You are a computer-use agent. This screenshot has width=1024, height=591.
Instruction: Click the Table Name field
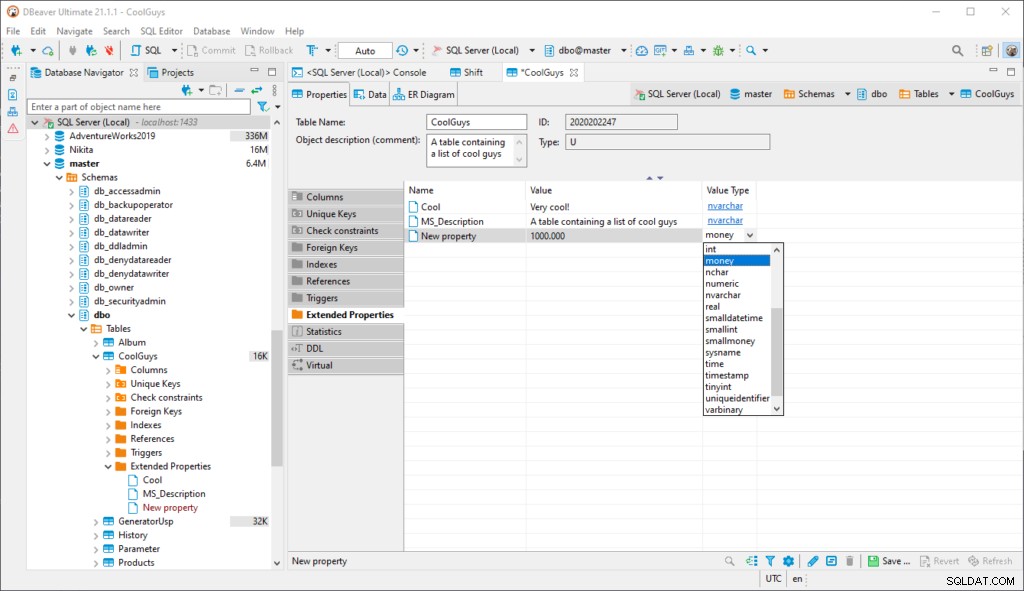click(477, 122)
